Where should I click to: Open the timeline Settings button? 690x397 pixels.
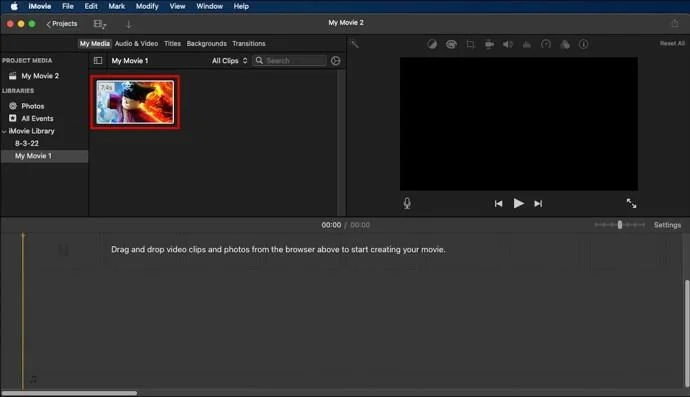coord(667,225)
